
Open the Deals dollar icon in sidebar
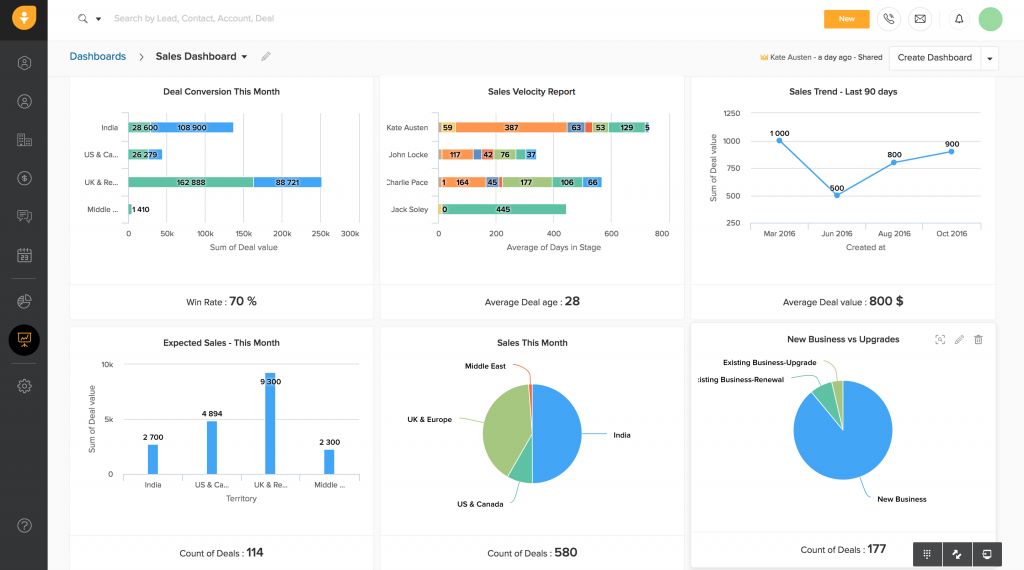[x=24, y=178]
